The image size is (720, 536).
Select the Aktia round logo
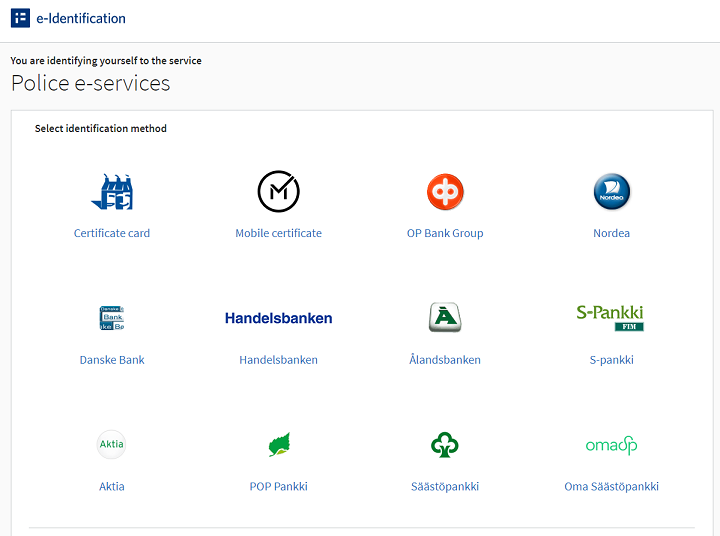112,445
